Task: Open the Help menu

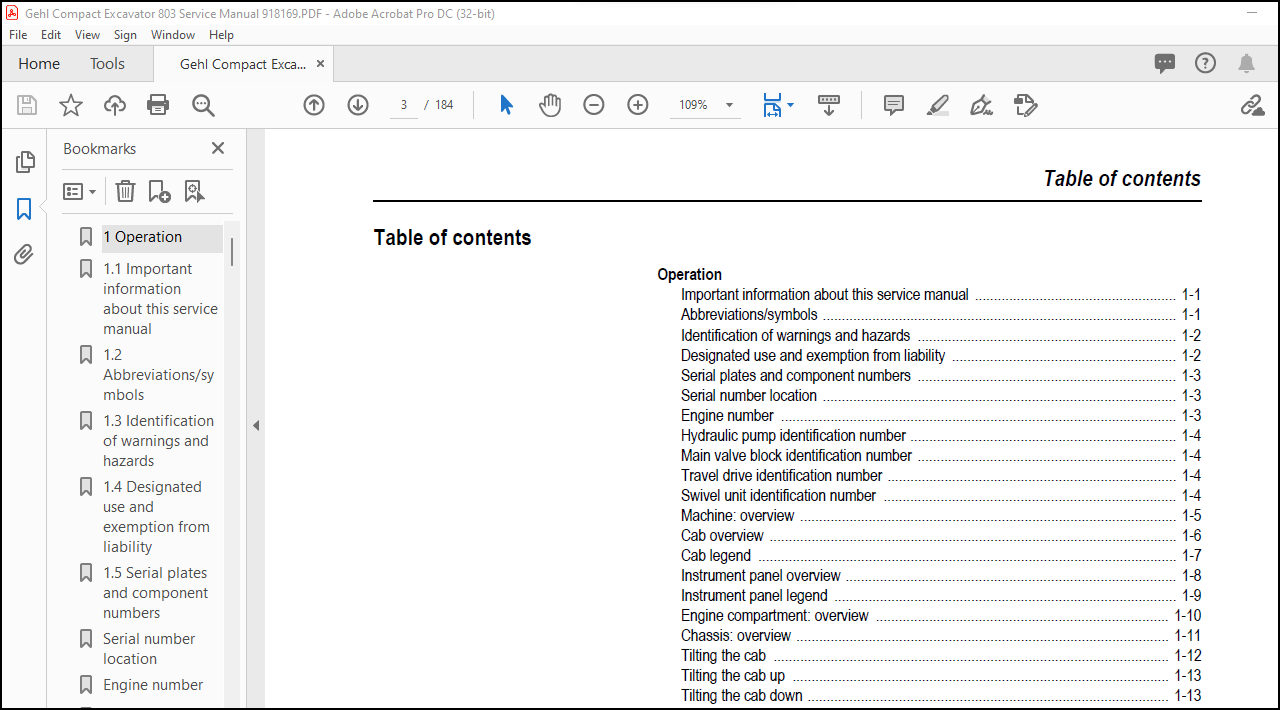Action: click(x=221, y=34)
